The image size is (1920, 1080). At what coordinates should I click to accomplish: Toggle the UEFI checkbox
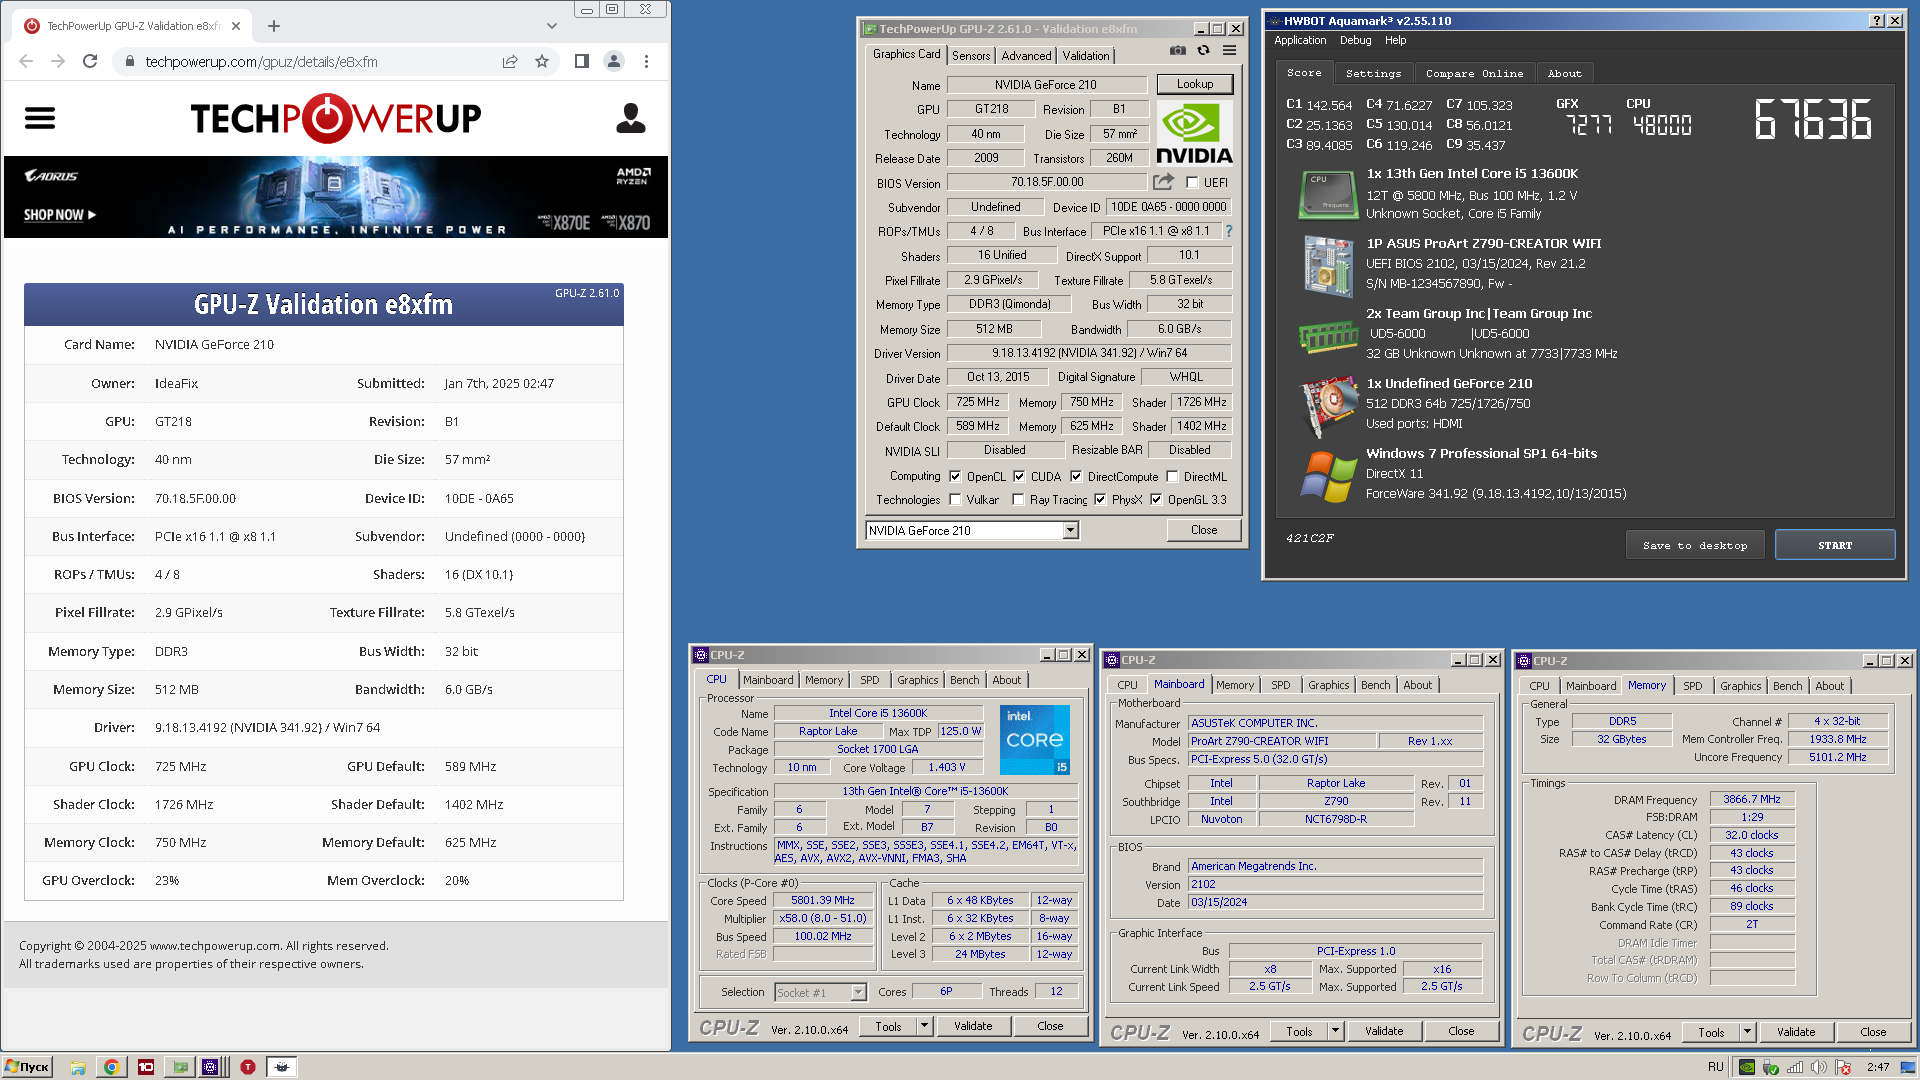[x=1192, y=183]
